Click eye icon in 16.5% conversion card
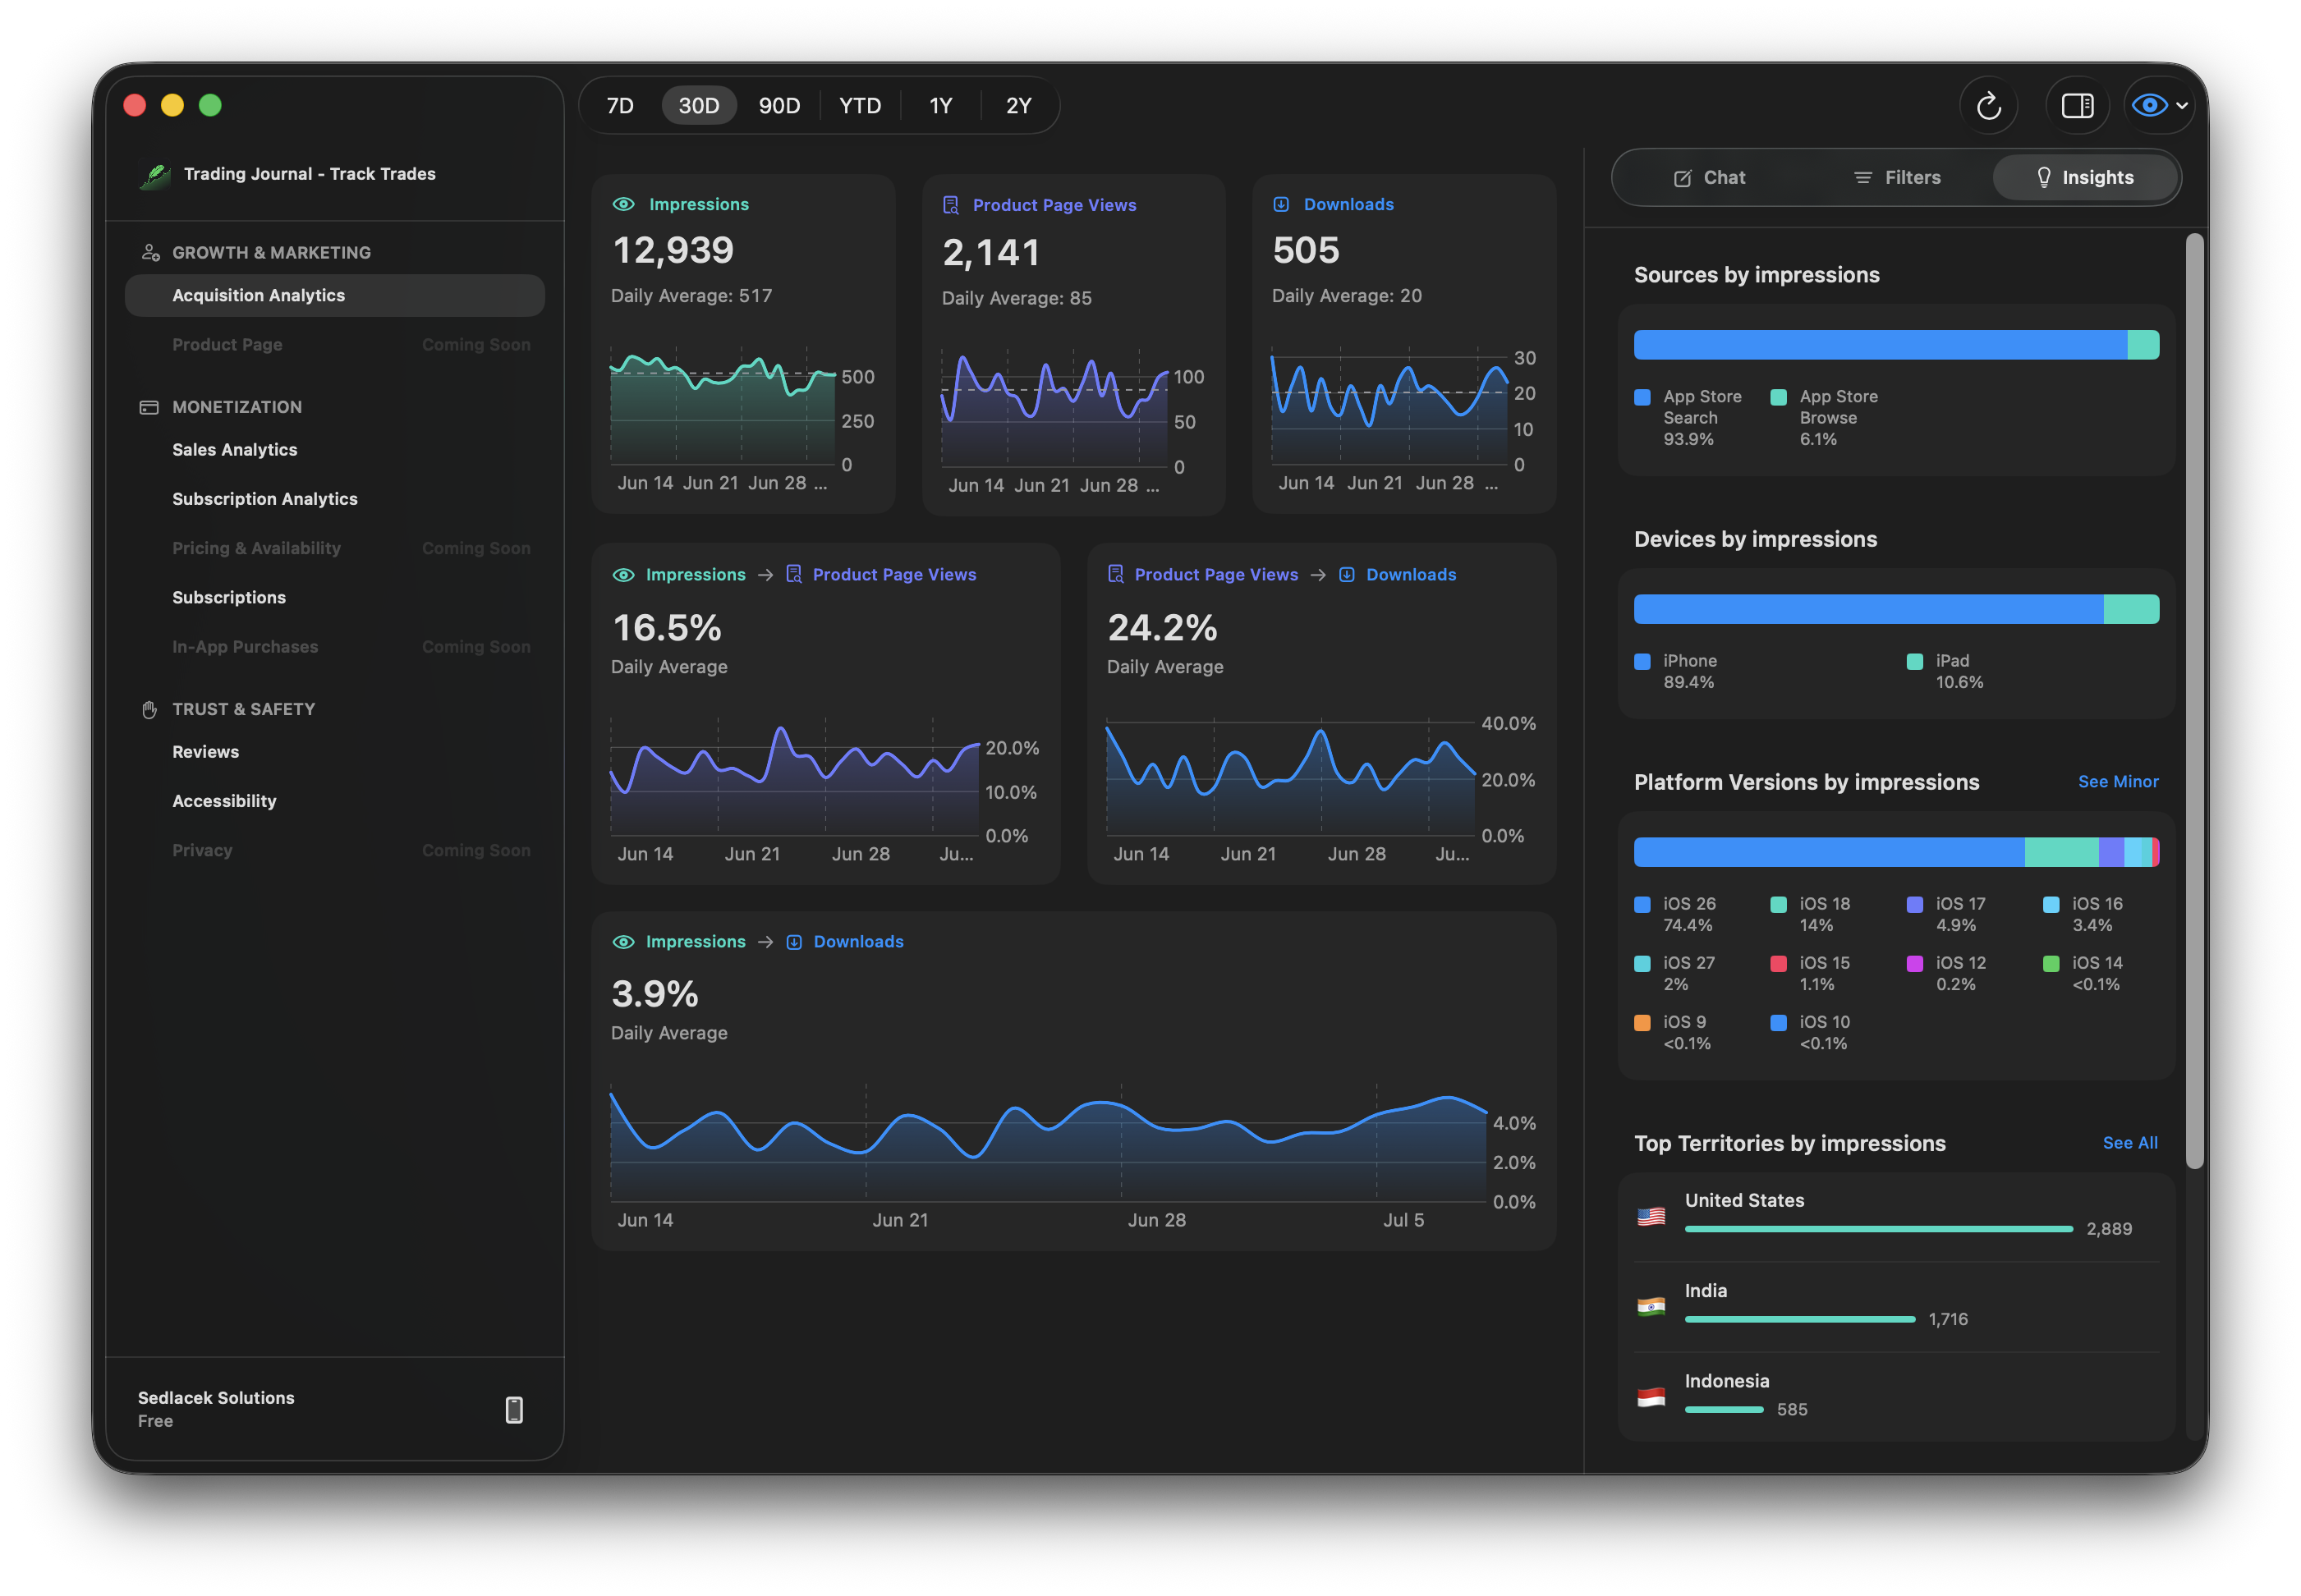Screen dimensions: 2301x1596 pyautogui.click(x=623, y=575)
